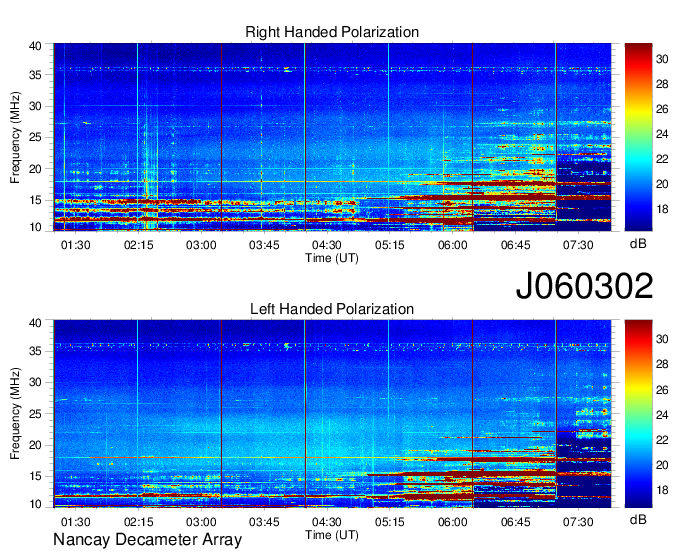Click the "dB" label under the upper color bar
Image resolution: width=680 pixels, height=552 pixels.
[x=638, y=244]
